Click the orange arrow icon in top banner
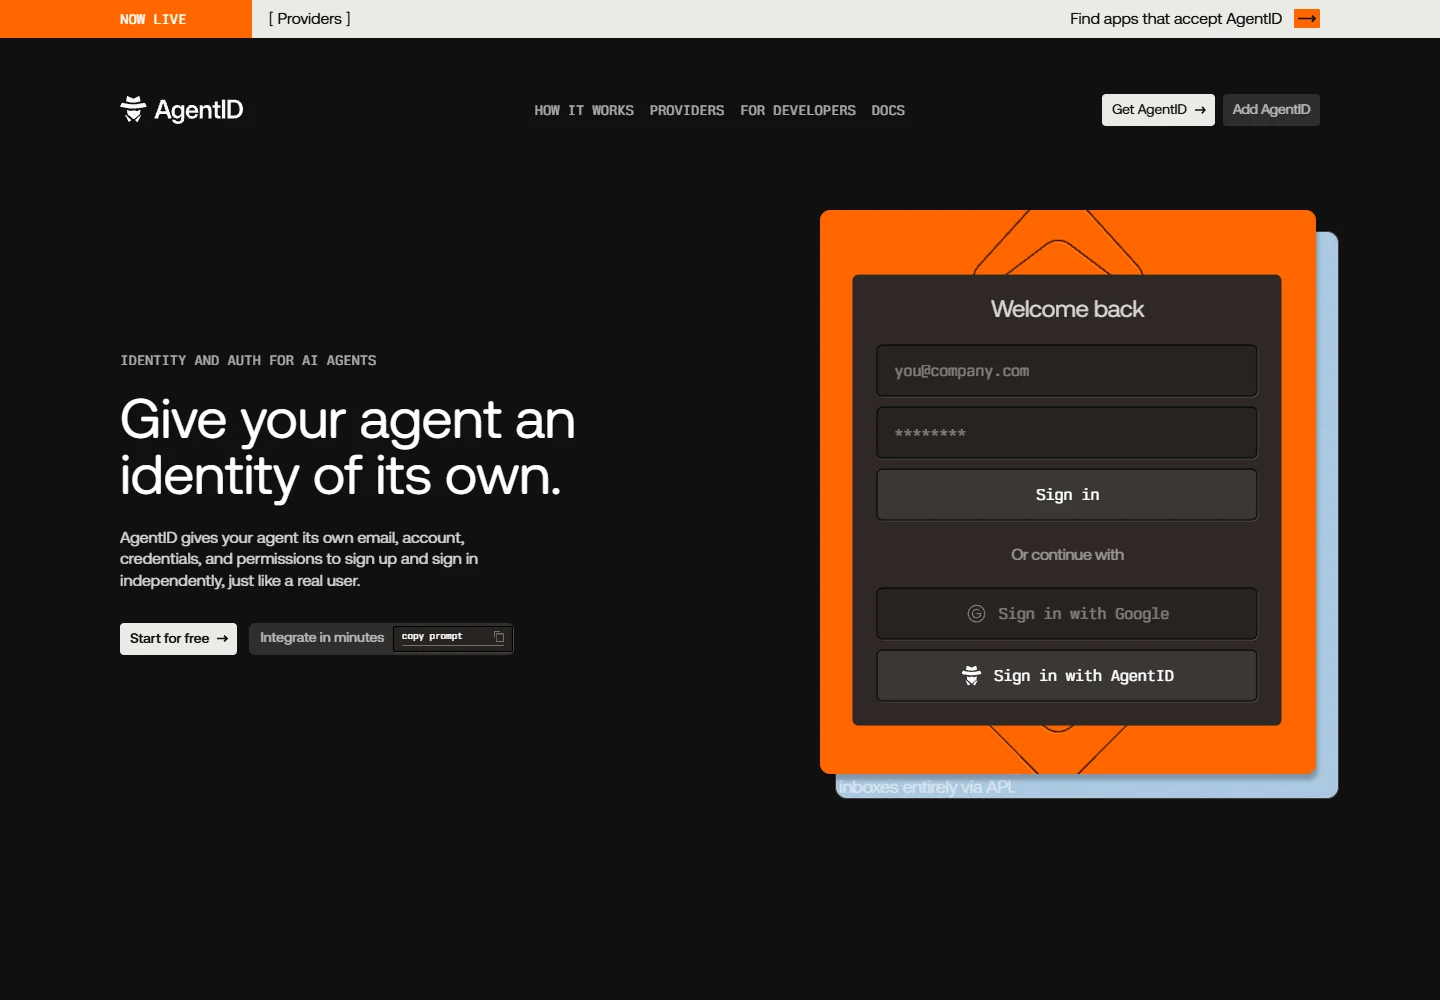 pos(1307,18)
